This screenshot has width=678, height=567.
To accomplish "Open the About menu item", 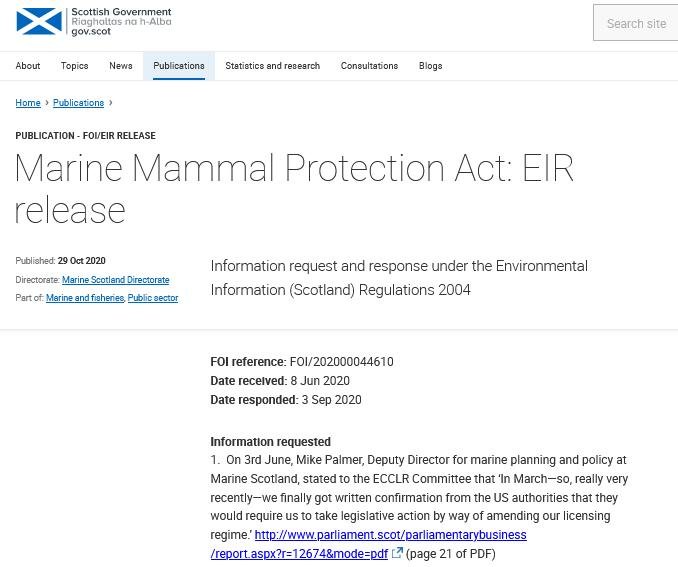I will point(28,66).
